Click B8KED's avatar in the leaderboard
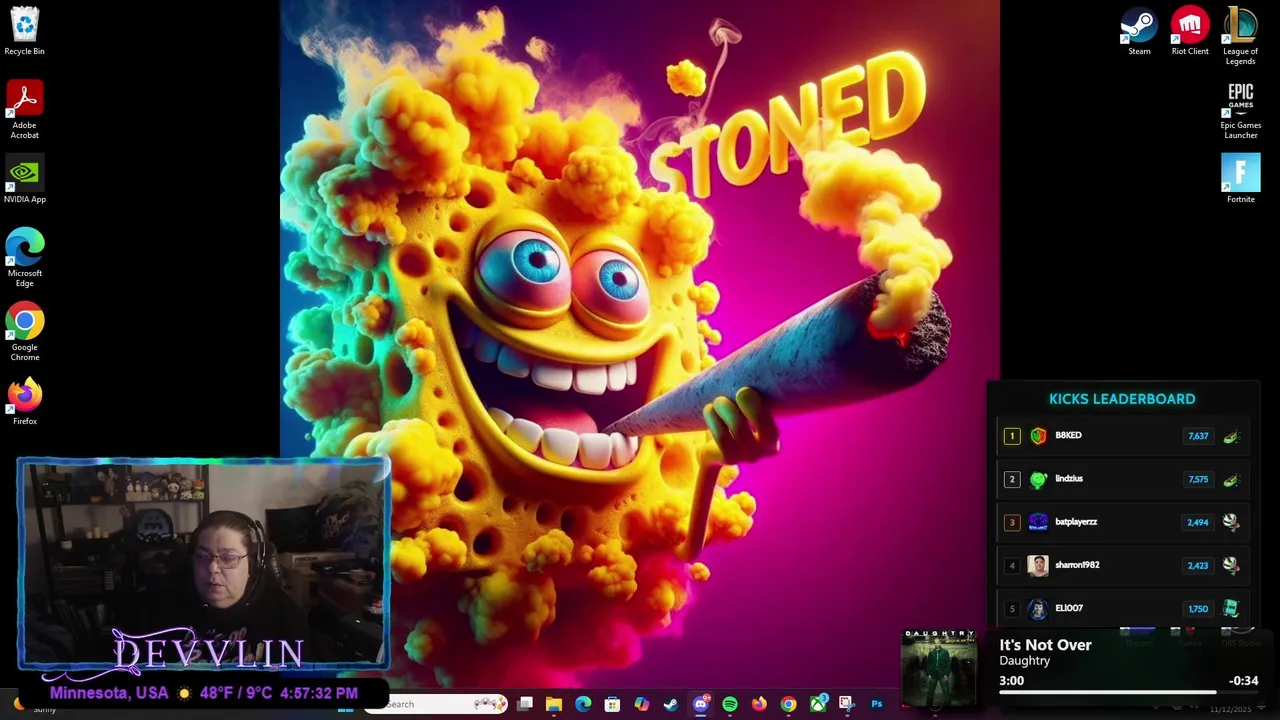 [1038, 436]
